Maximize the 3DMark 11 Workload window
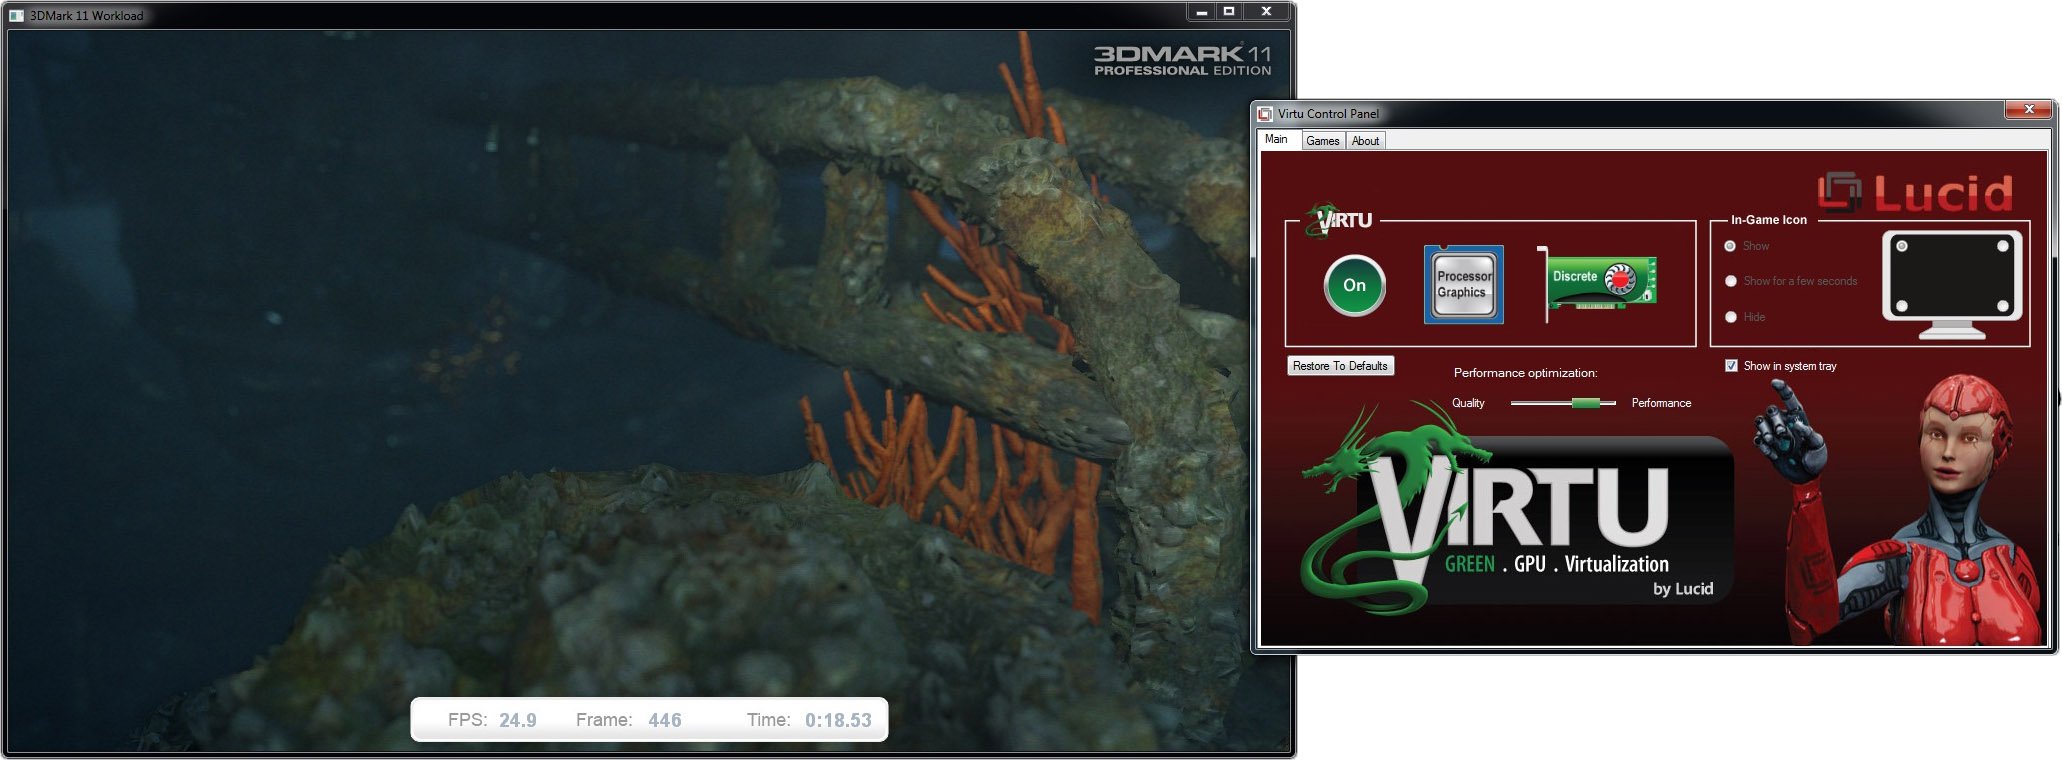 [1229, 12]
